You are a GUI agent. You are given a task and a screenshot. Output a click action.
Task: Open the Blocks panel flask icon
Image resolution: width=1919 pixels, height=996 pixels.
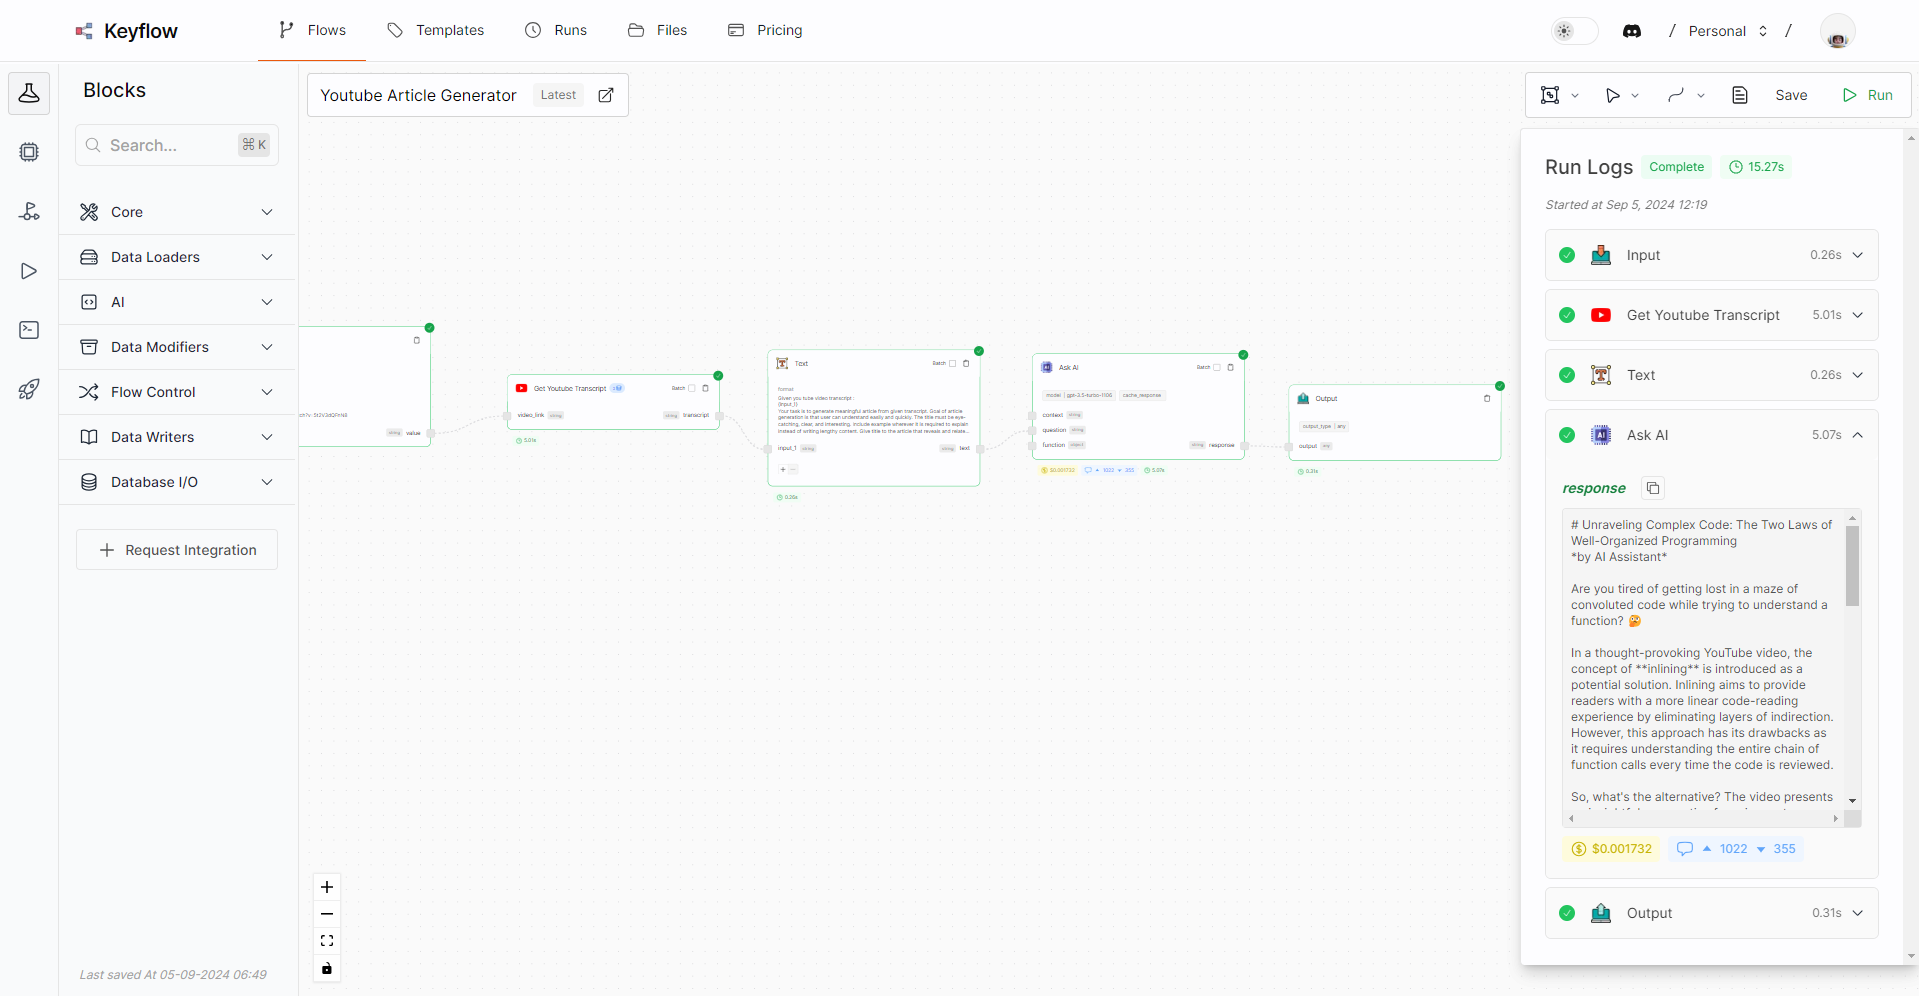click(29, 93)
